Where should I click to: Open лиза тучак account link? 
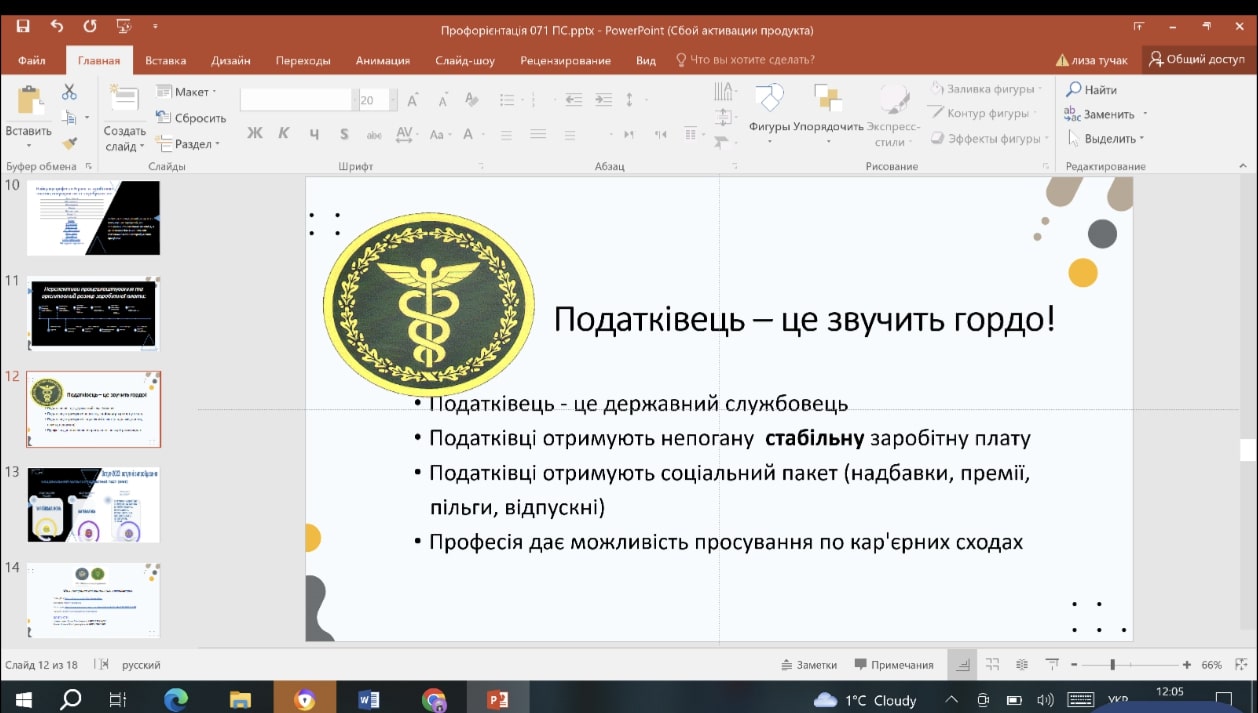[x=1091, y=60]
